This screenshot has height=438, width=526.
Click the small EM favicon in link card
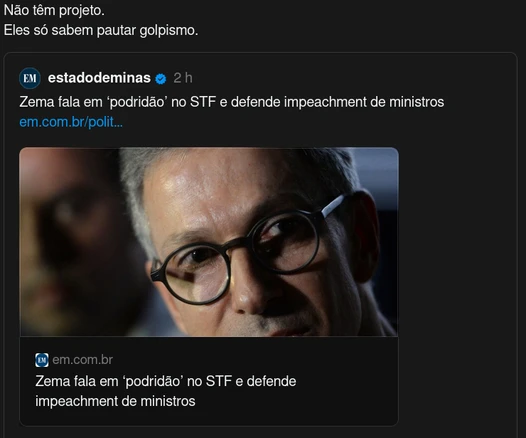point(42,360)
